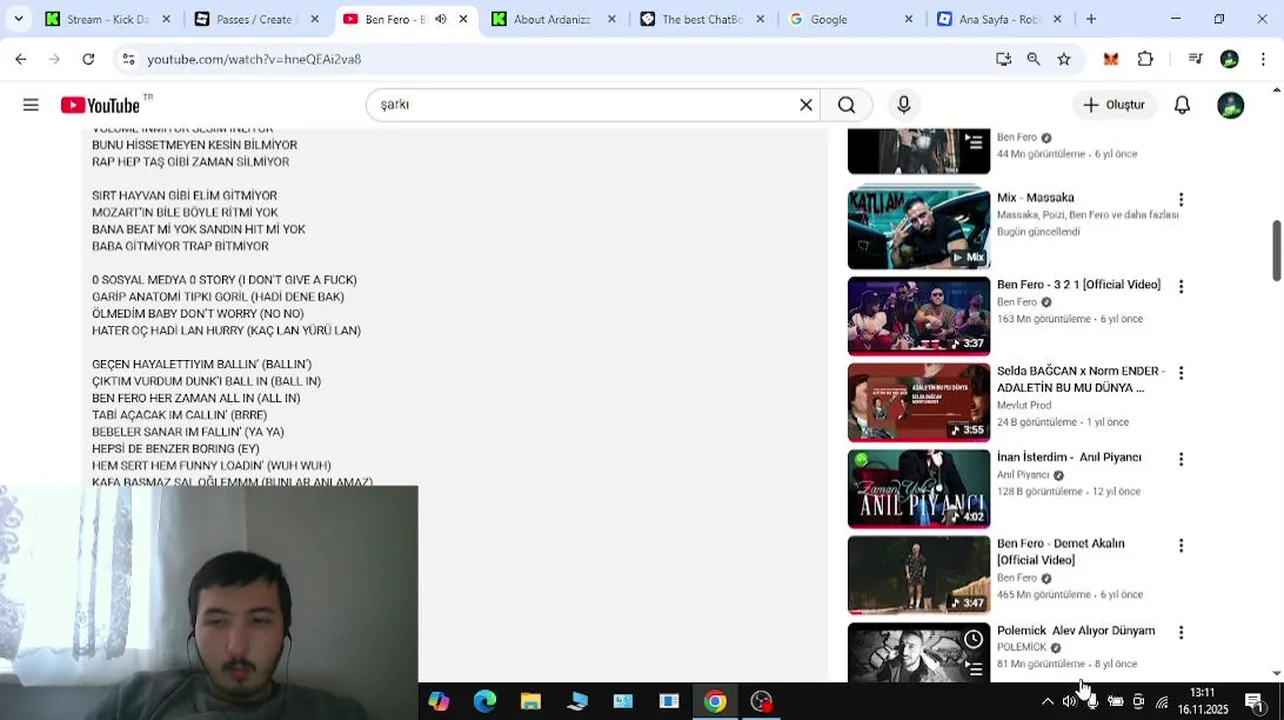The height and width of the screenshot is (720, 1284).
Task: Visit the POLEMICK channel name
Action: coord(1021,648)
